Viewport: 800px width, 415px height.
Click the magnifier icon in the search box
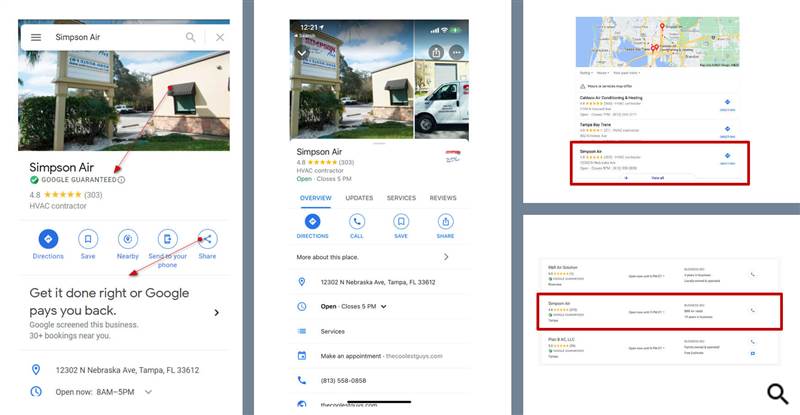pyautogui.click(x=191, y=37)
